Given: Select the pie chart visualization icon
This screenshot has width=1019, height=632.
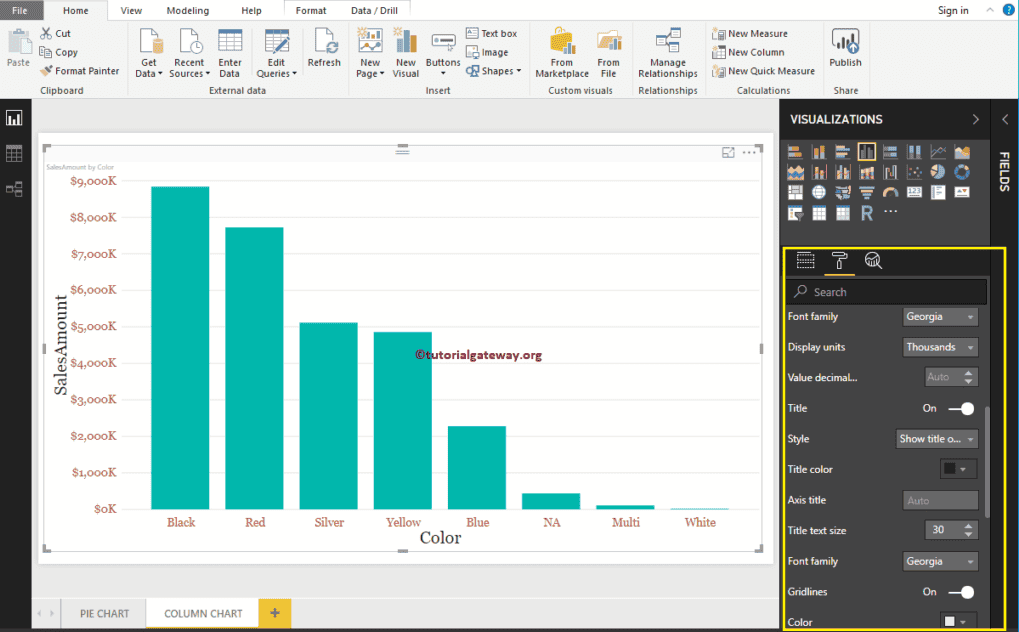Looking at the screenshot, I should (936, 172).
